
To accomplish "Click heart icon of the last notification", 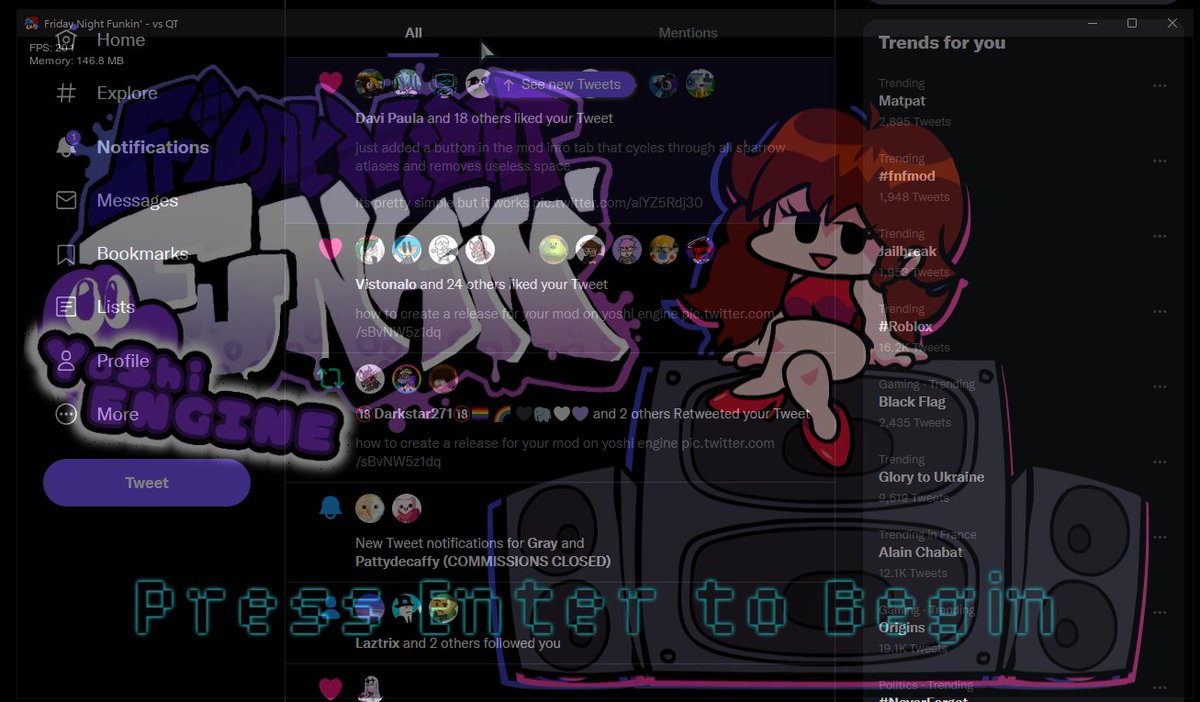I will tap(330, 688).
